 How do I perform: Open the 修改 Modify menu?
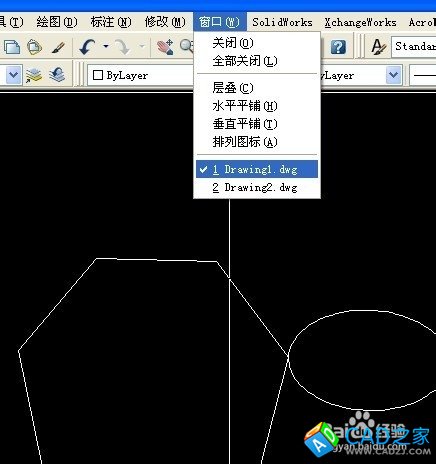coord(165,22)
